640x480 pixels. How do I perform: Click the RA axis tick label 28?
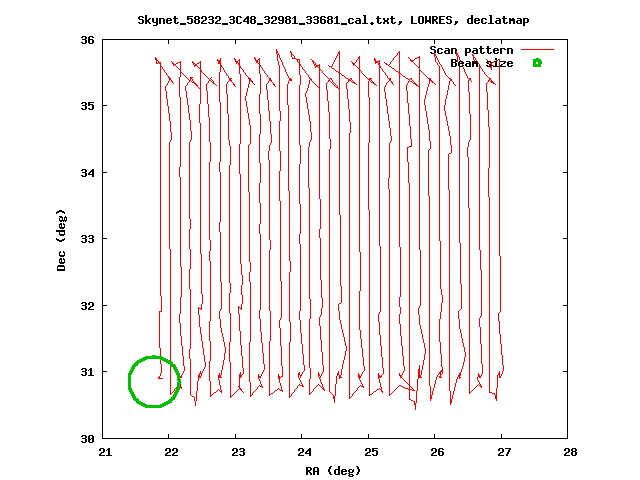570,452
